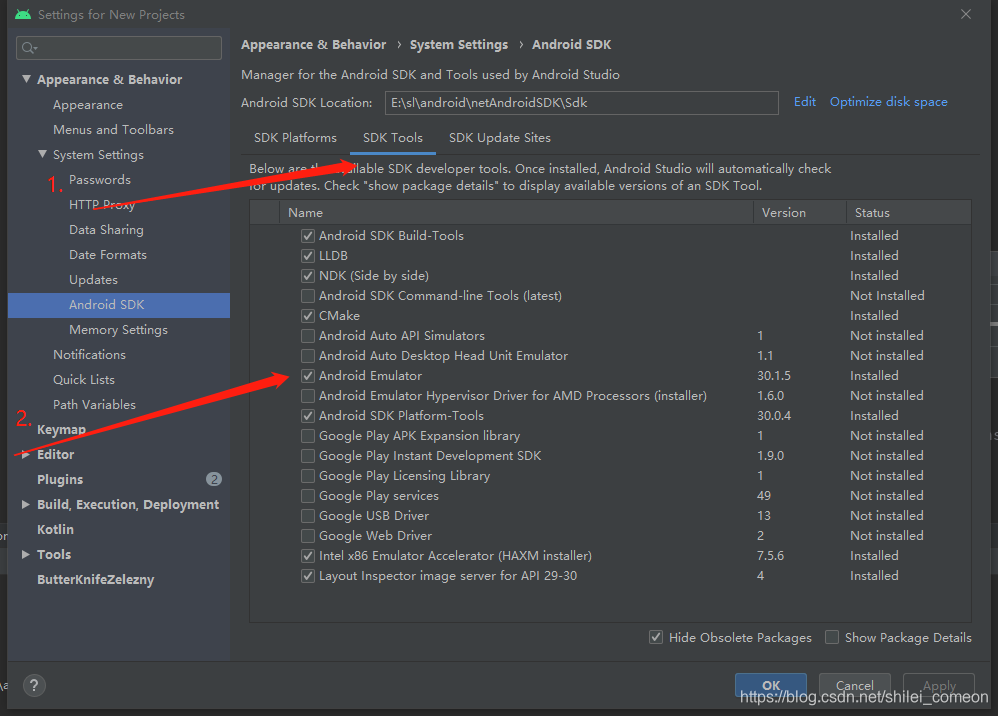998x716 pixels.
Task: Toggle NDK (Side by side) checkbox
Action: [308, 276]
